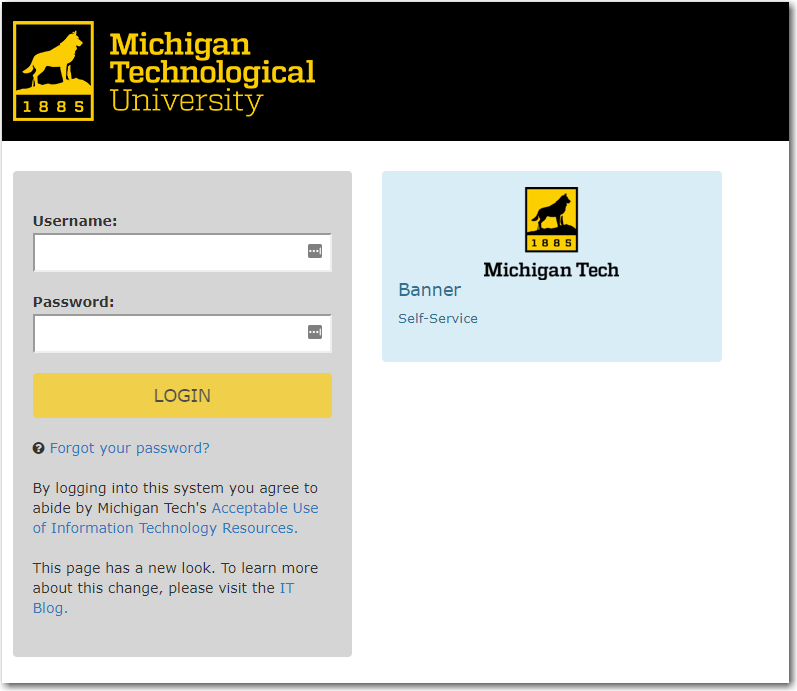This screenshot has height=691, width=797.
Task: Click the Michigan Technological University header text
Action: point(212,72)
